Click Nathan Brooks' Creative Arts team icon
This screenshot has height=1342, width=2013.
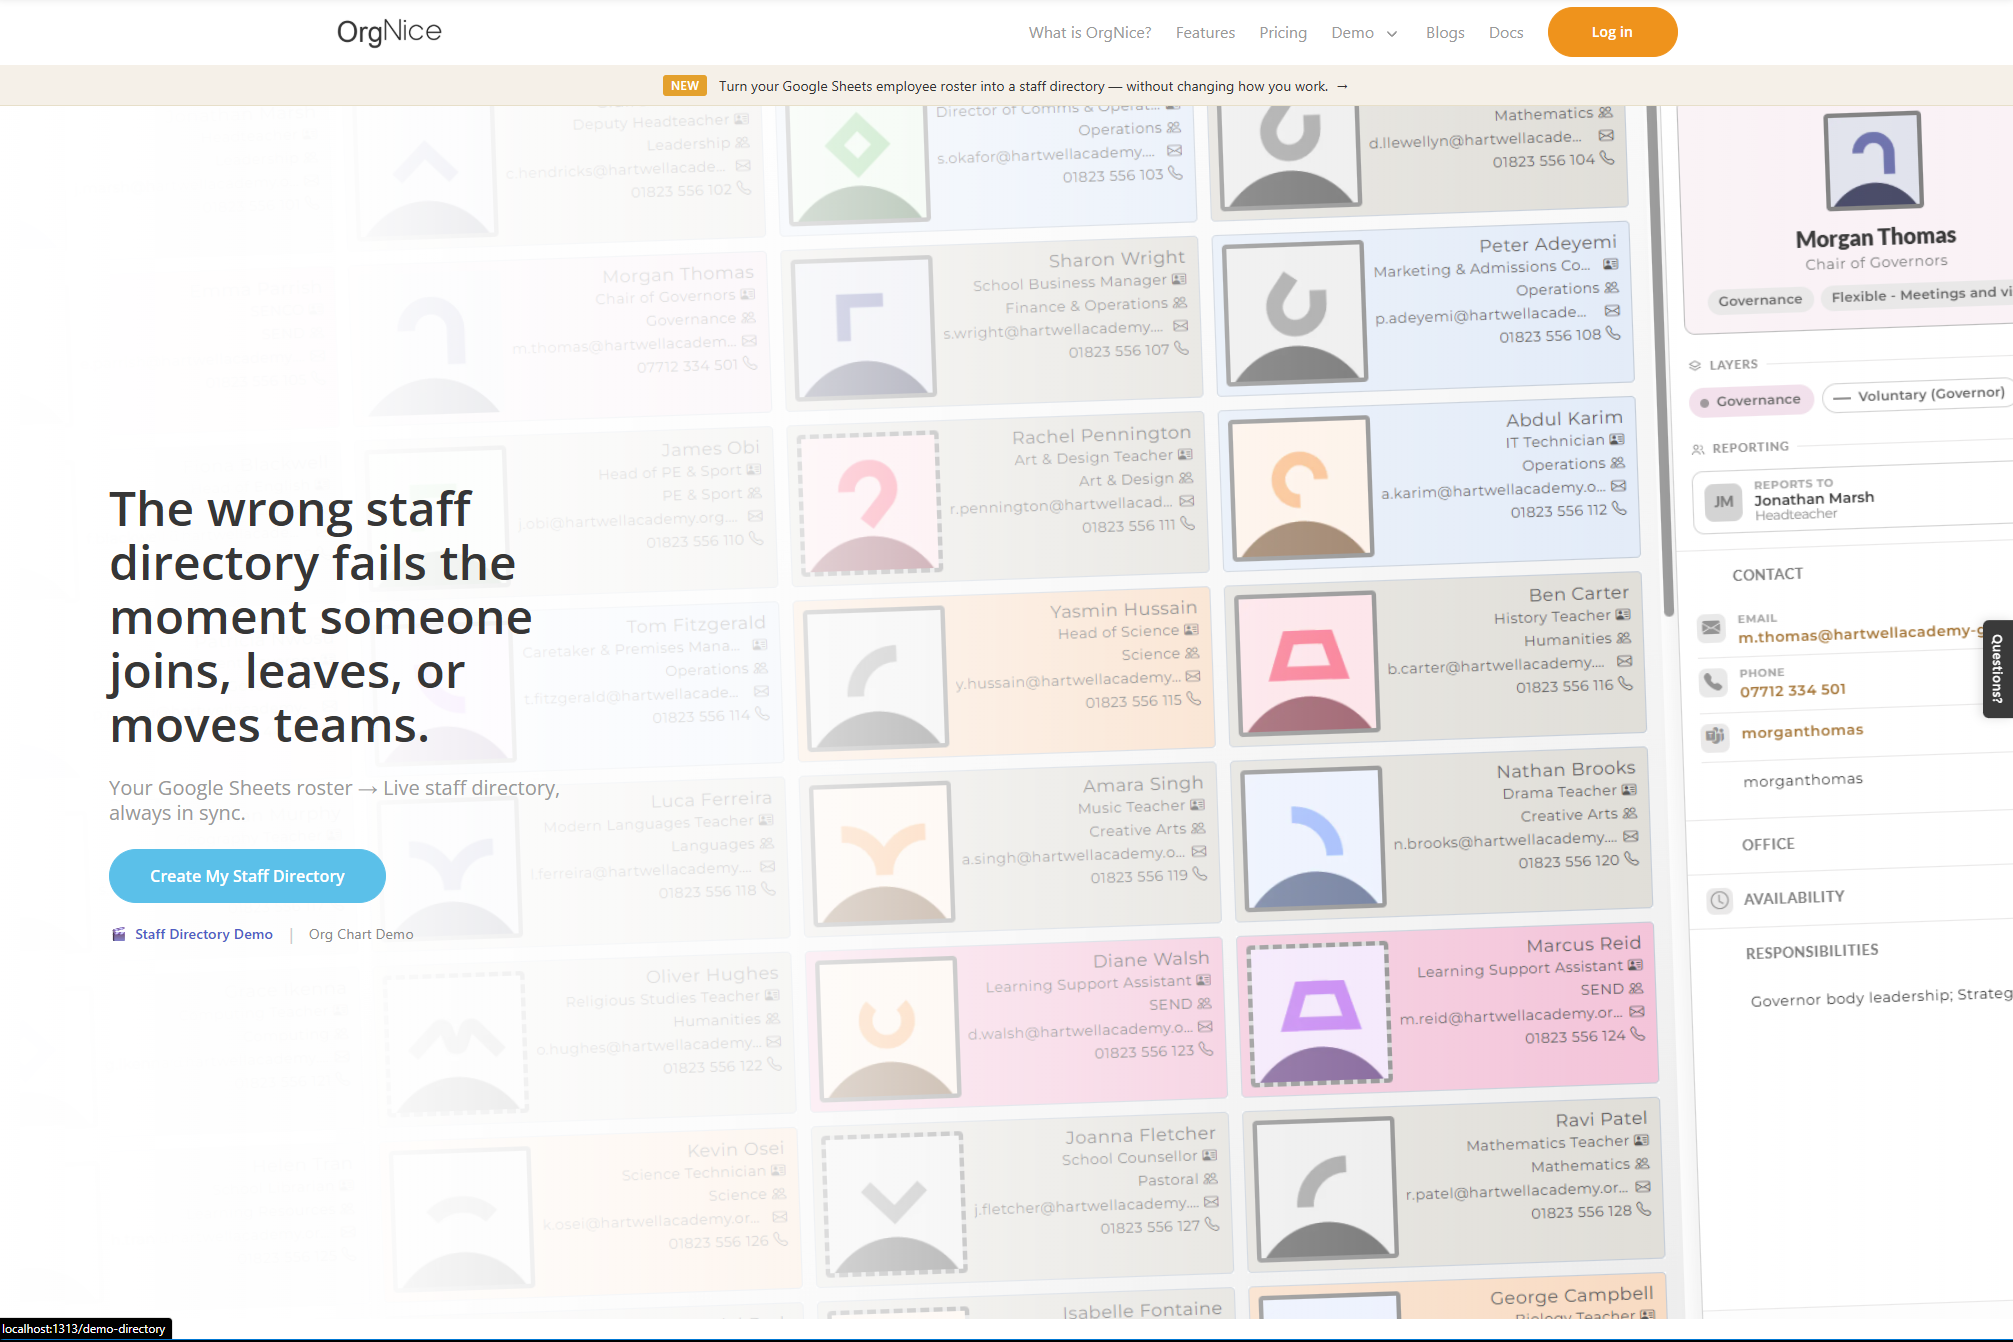coord(1630,814)
